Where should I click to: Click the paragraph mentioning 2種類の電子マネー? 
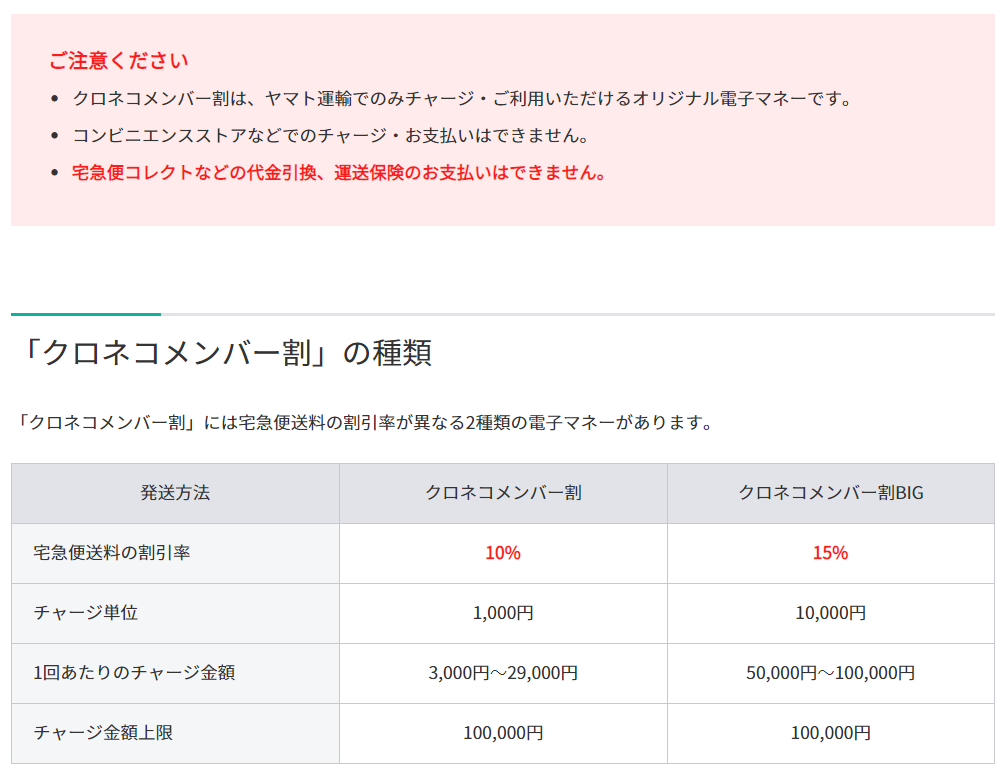362,423
